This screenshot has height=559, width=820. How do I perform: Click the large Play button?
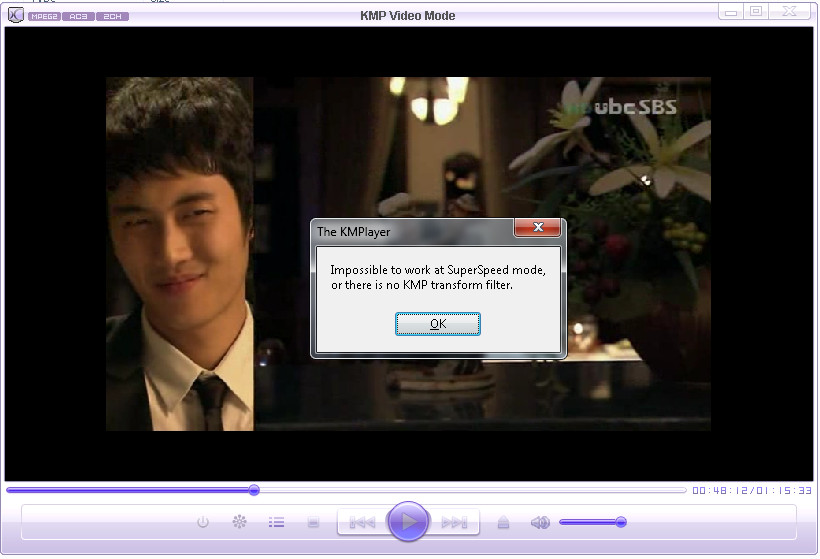pos(408,521)
